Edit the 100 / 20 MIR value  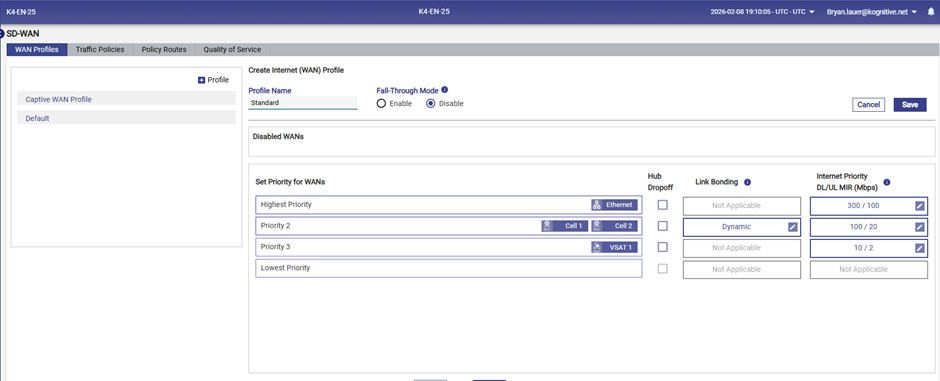[920, 227]
